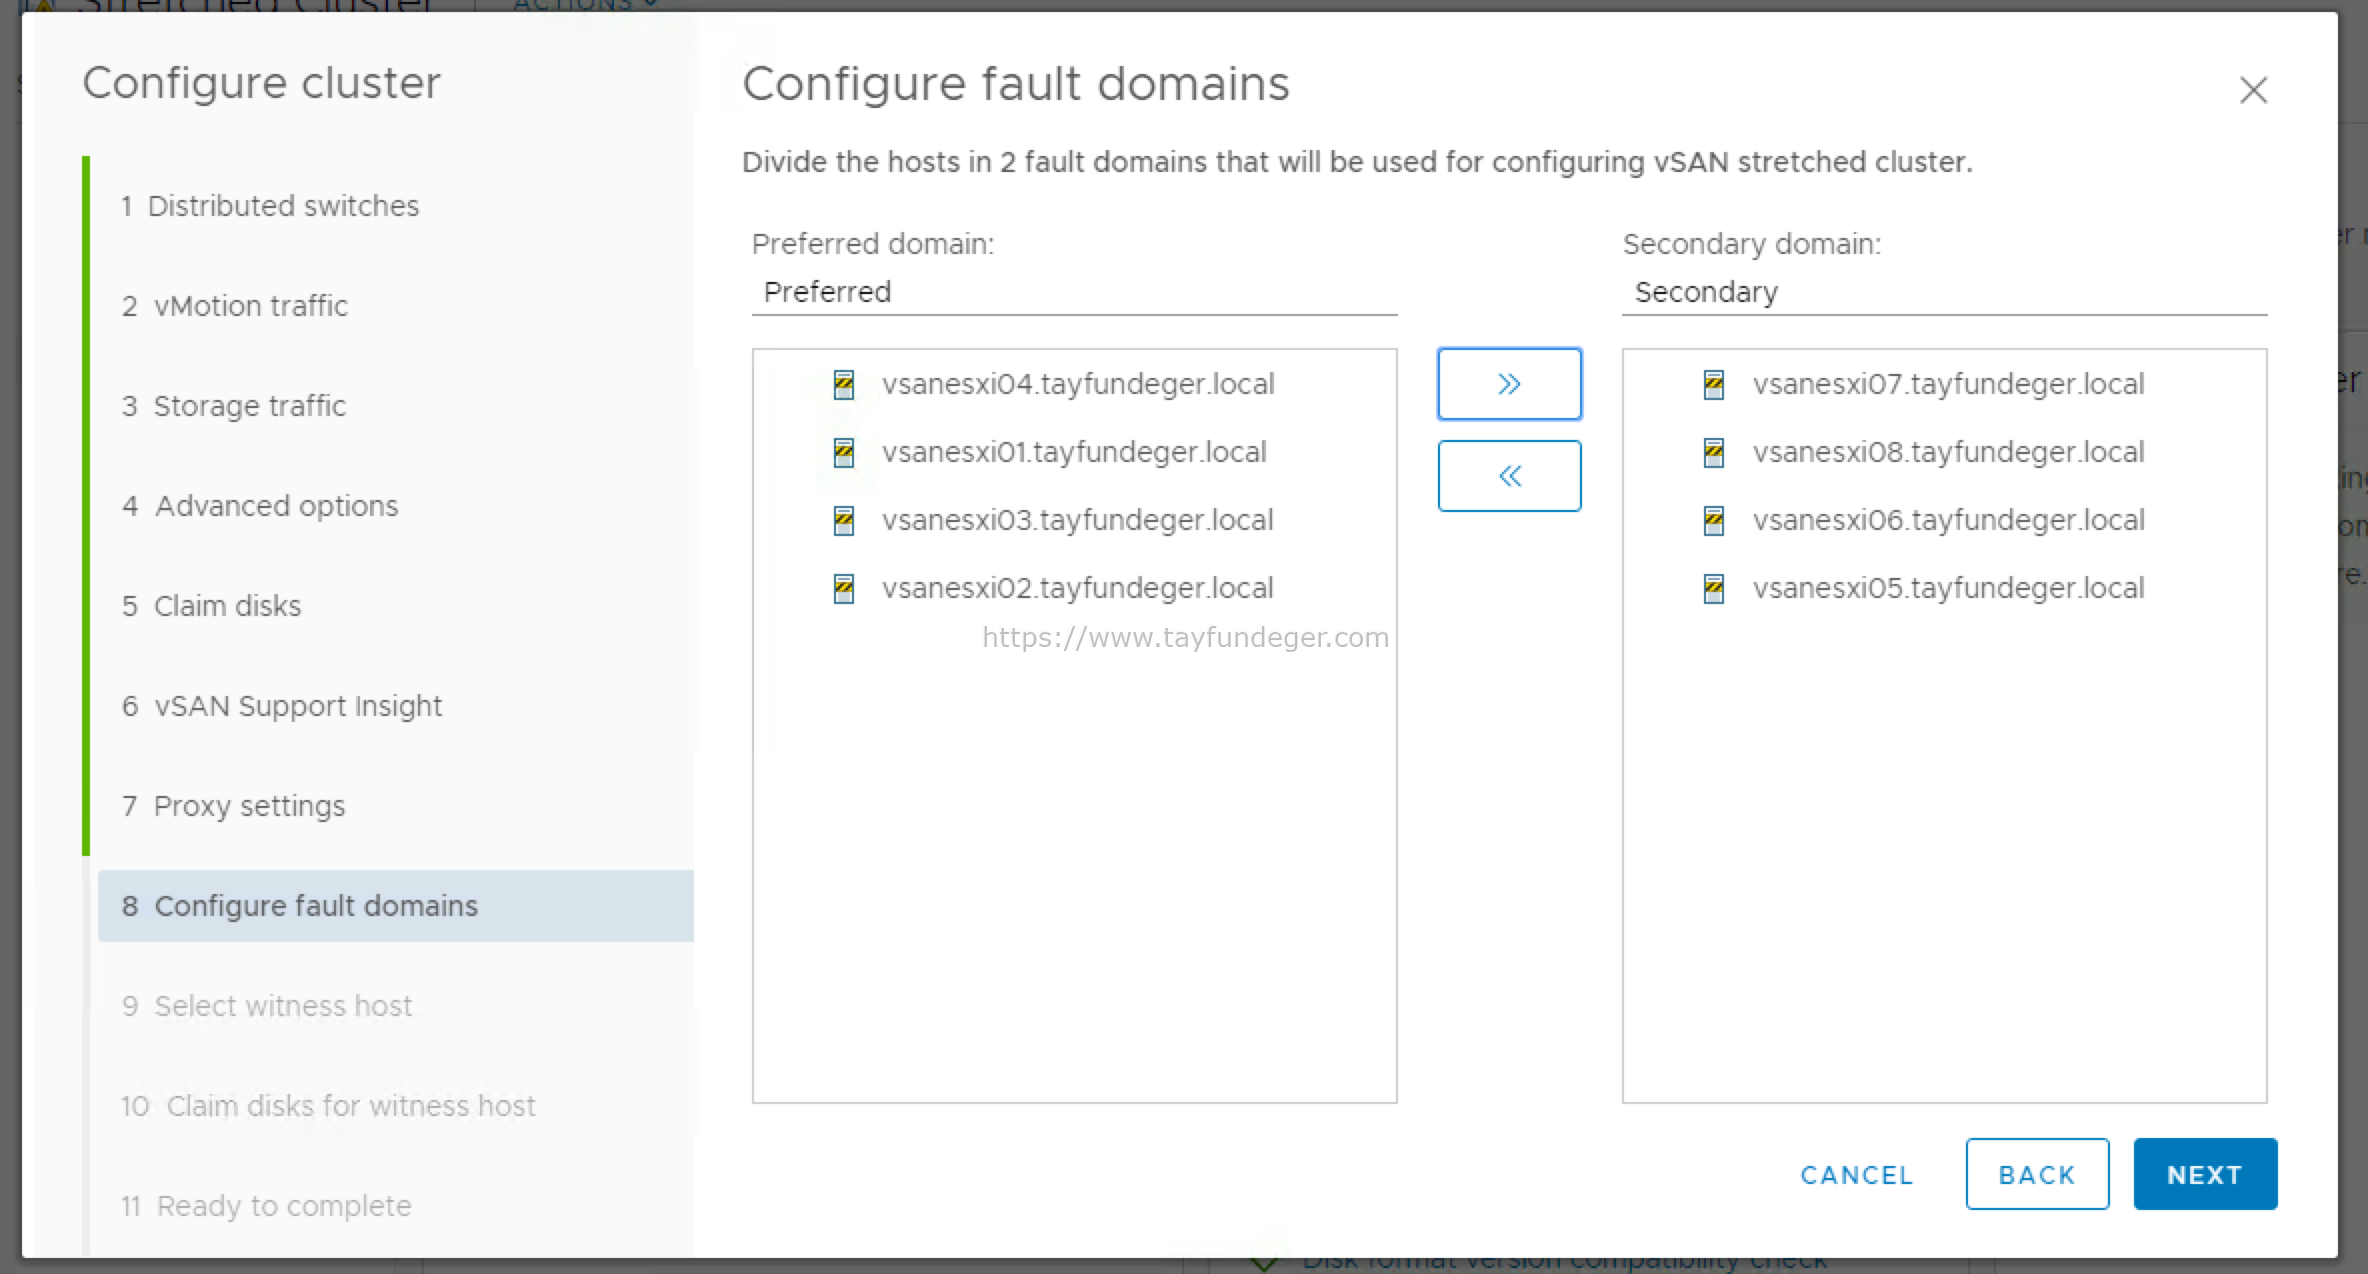Select vsanesxi04.tayfundeger.local host name

coord(1078,384)
